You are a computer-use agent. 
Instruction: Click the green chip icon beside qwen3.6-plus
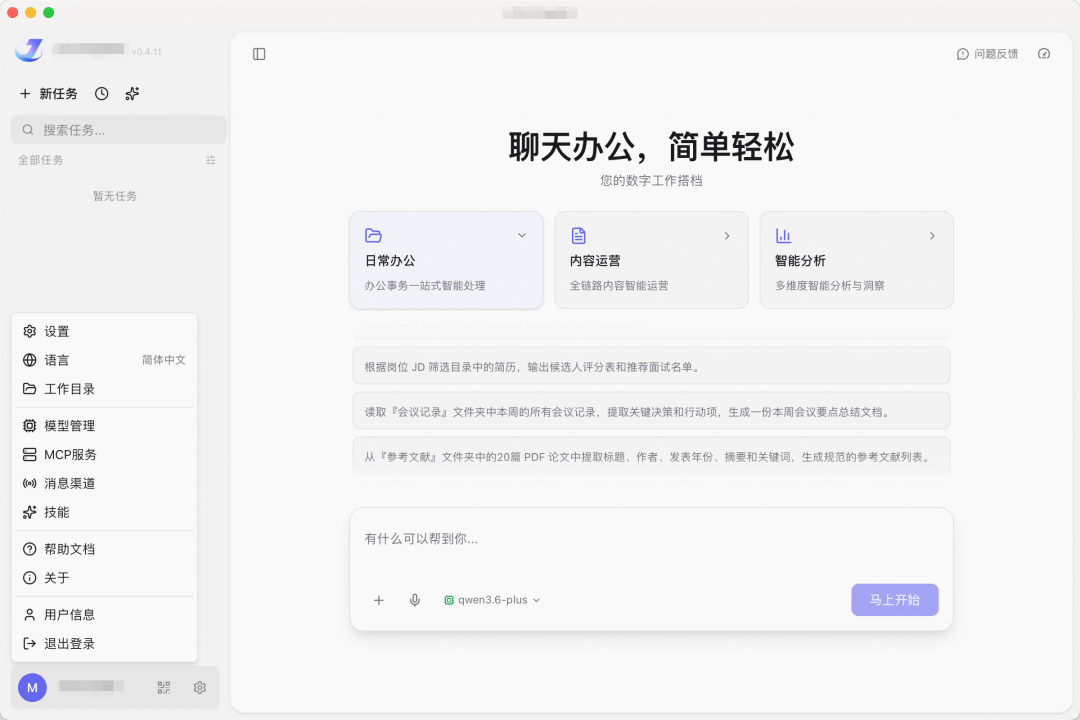click(x=449, y=600)
